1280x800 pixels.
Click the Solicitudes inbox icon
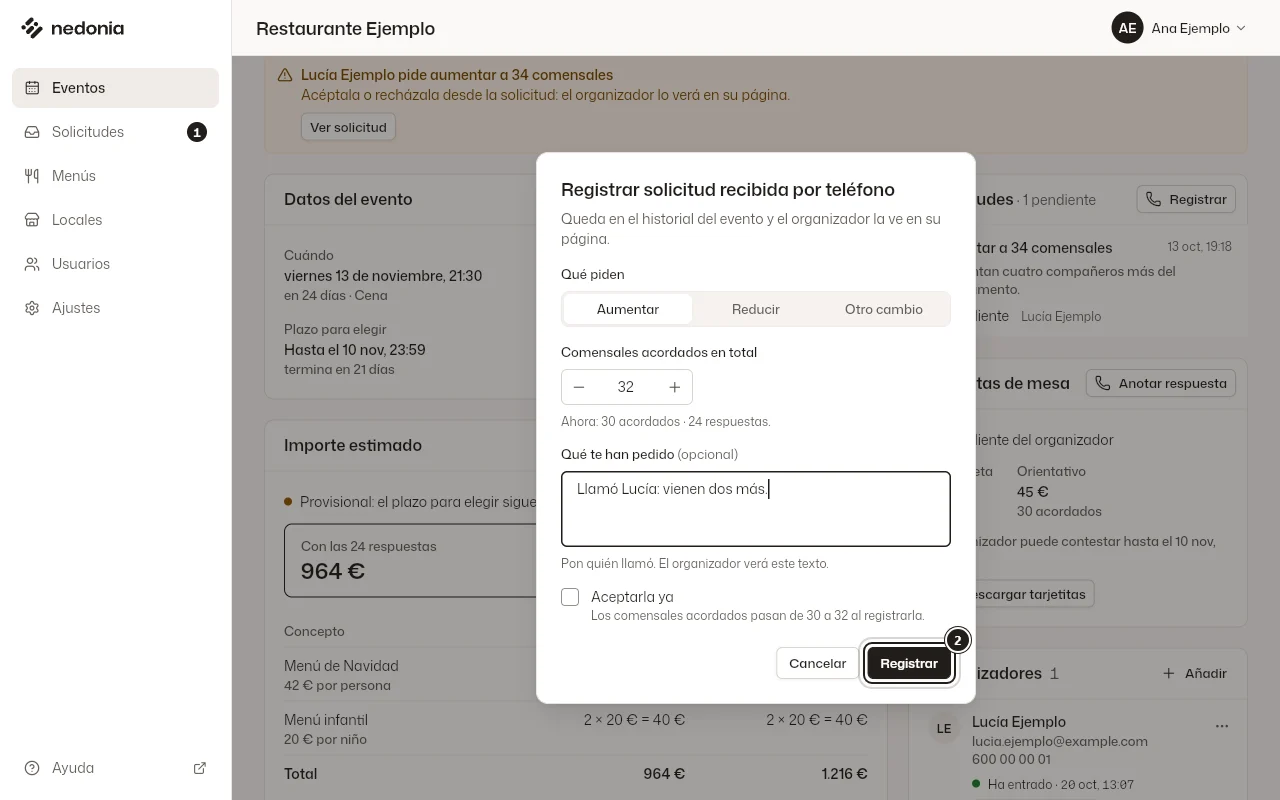(x=32, y=132)
